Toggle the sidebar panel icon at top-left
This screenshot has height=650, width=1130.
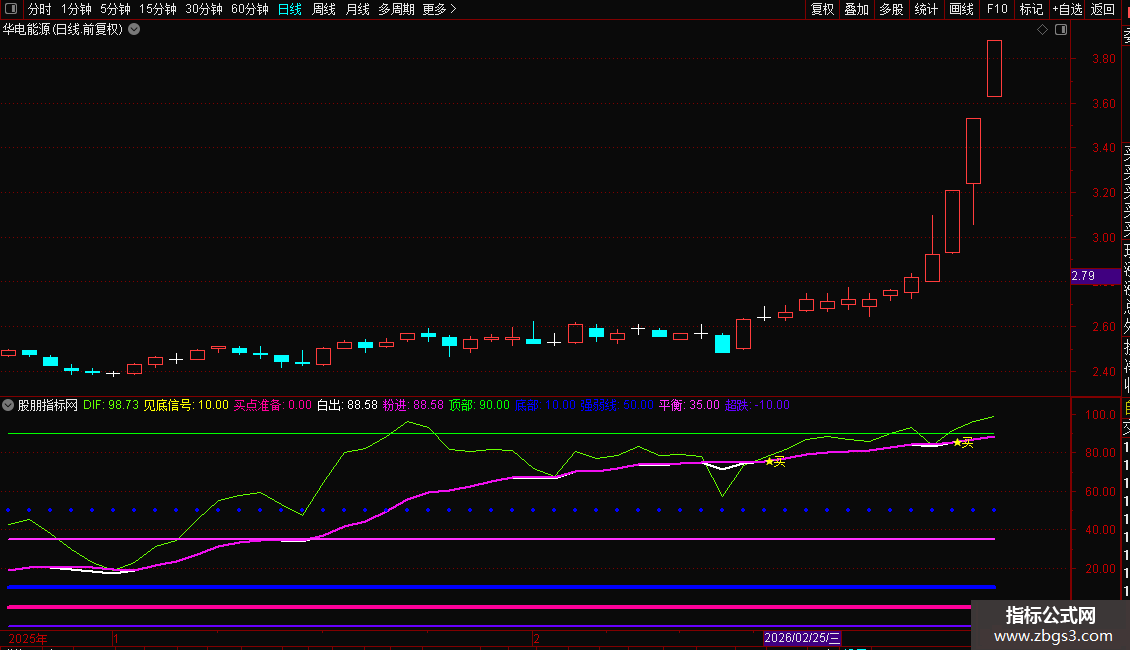(x=11, y=9)
